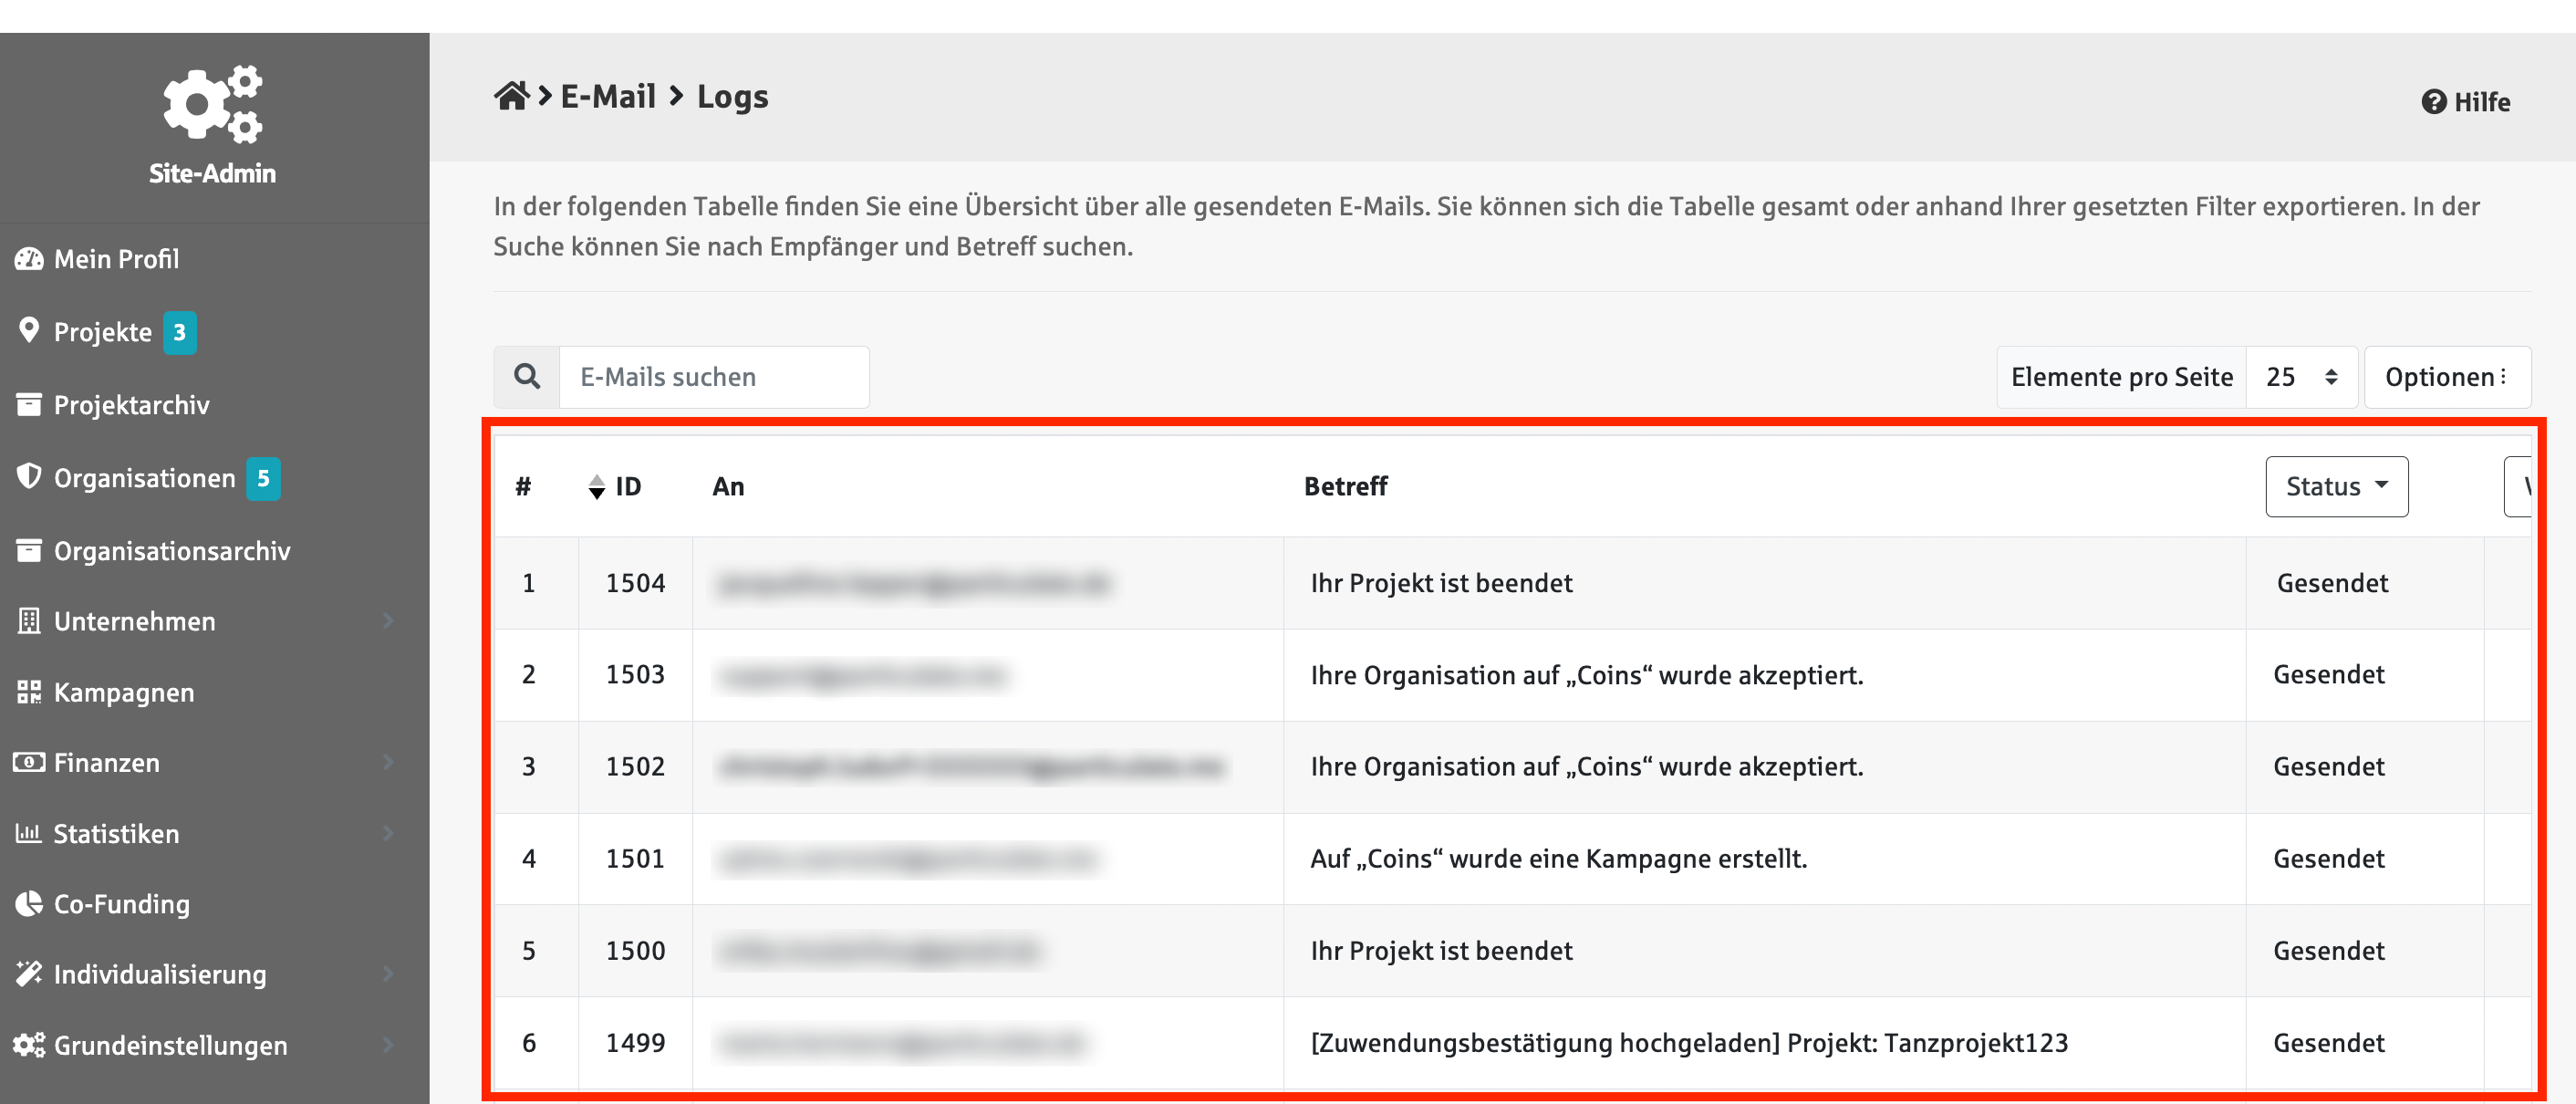Click the search magnifier icon
The image size is (2576, 1104).
click(527, 377)
